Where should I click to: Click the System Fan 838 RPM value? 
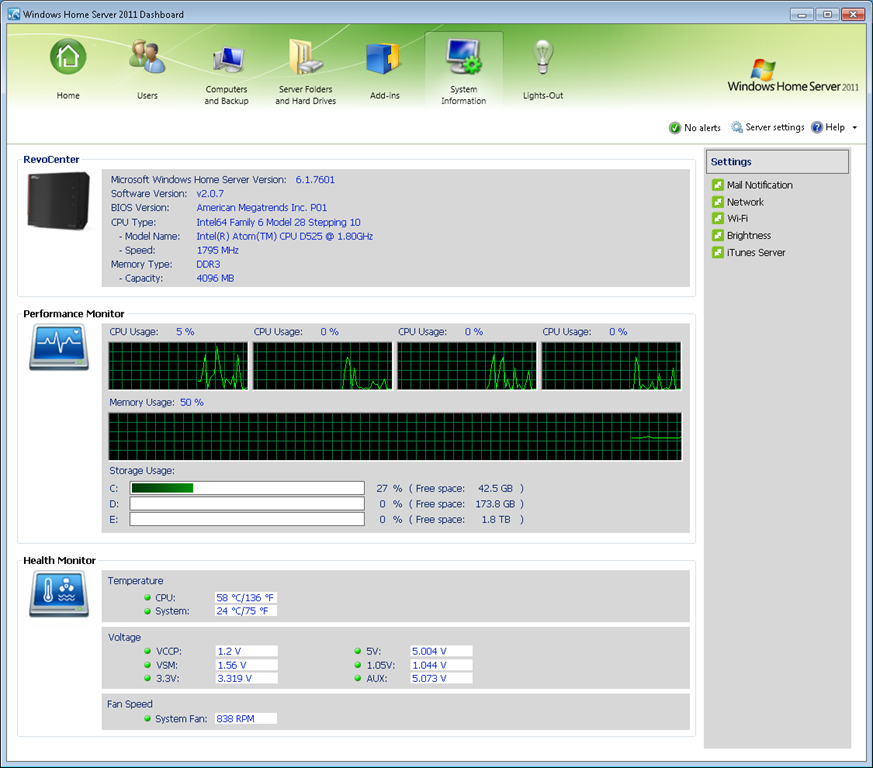point(246,718)
